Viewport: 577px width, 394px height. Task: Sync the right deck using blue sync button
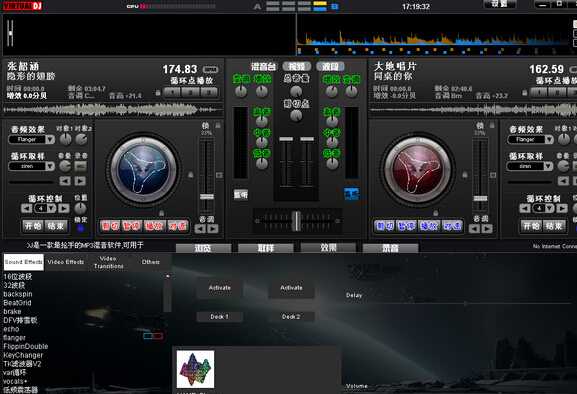tap(452, 226)
